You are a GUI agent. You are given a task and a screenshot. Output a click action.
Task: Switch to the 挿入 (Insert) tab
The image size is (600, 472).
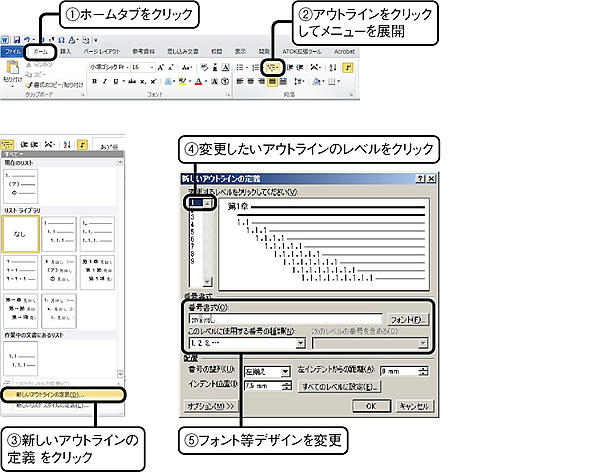(66, 49)
